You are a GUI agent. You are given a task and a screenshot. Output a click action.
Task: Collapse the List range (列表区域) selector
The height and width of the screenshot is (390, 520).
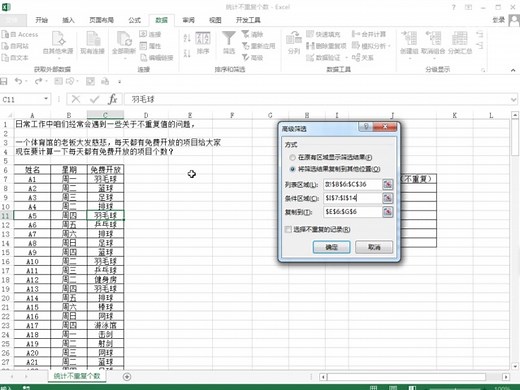(x=388, y=184)
